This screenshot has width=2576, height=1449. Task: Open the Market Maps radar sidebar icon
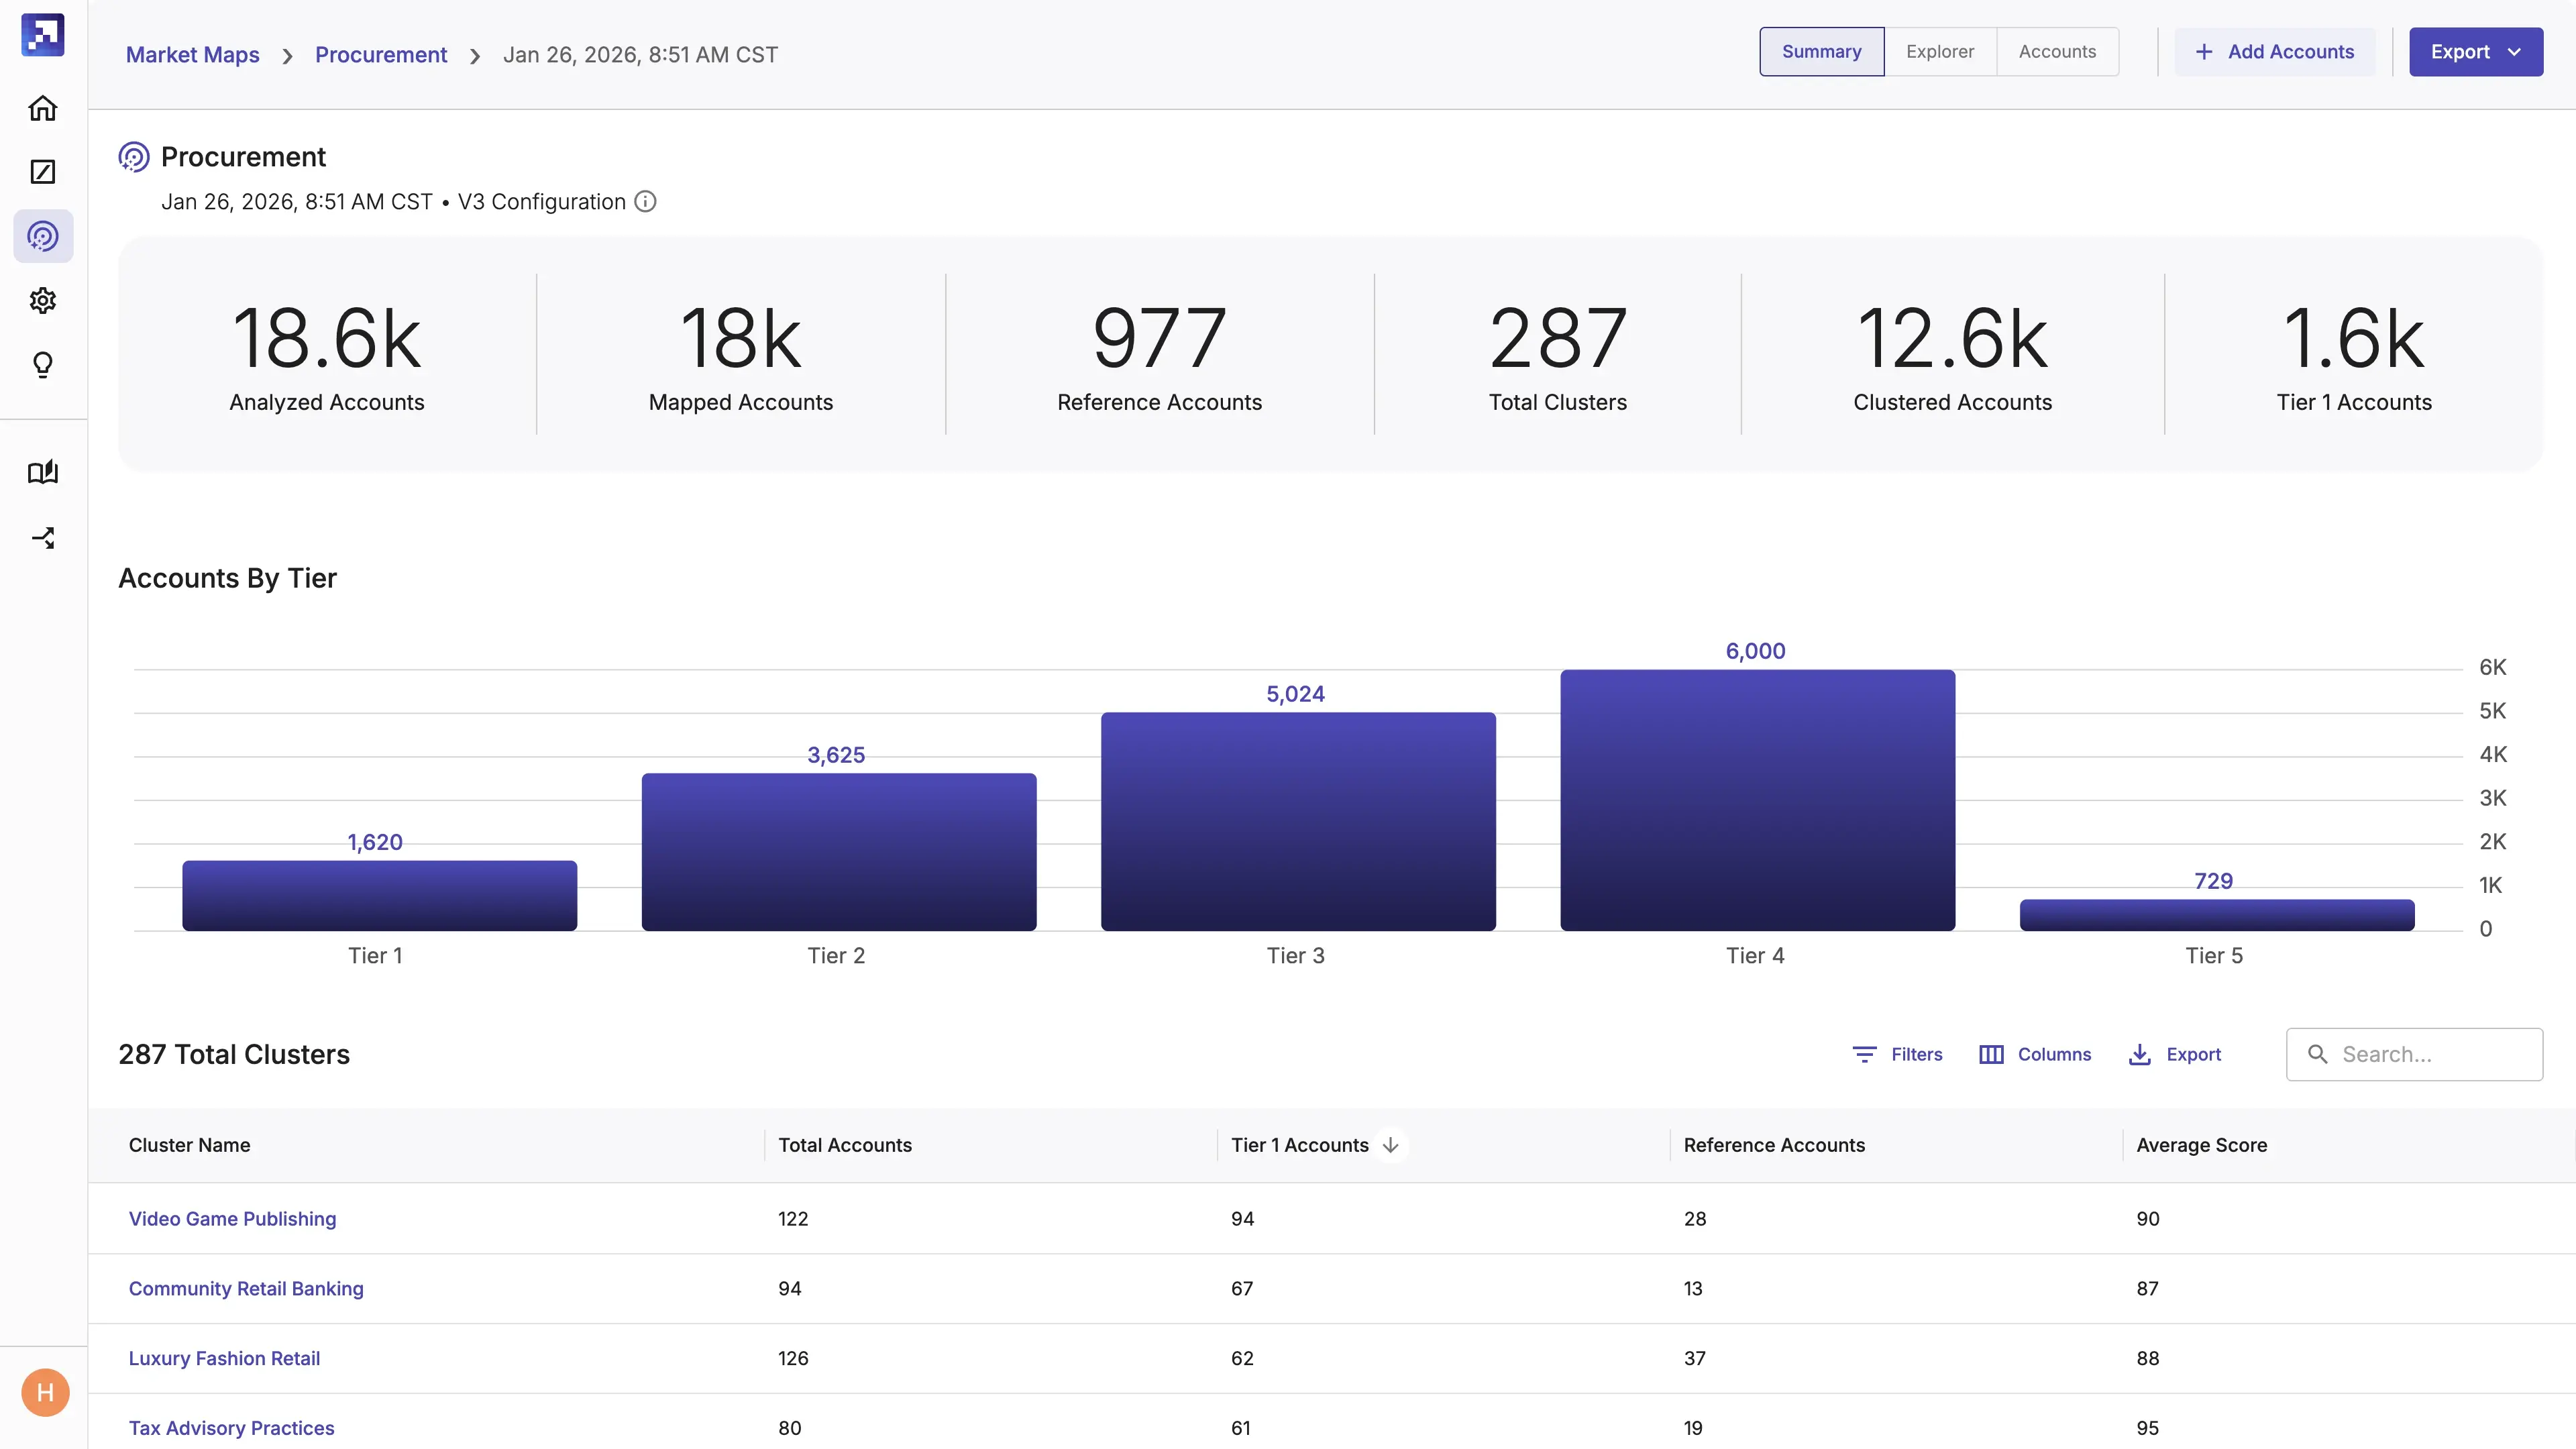(42, 236)
